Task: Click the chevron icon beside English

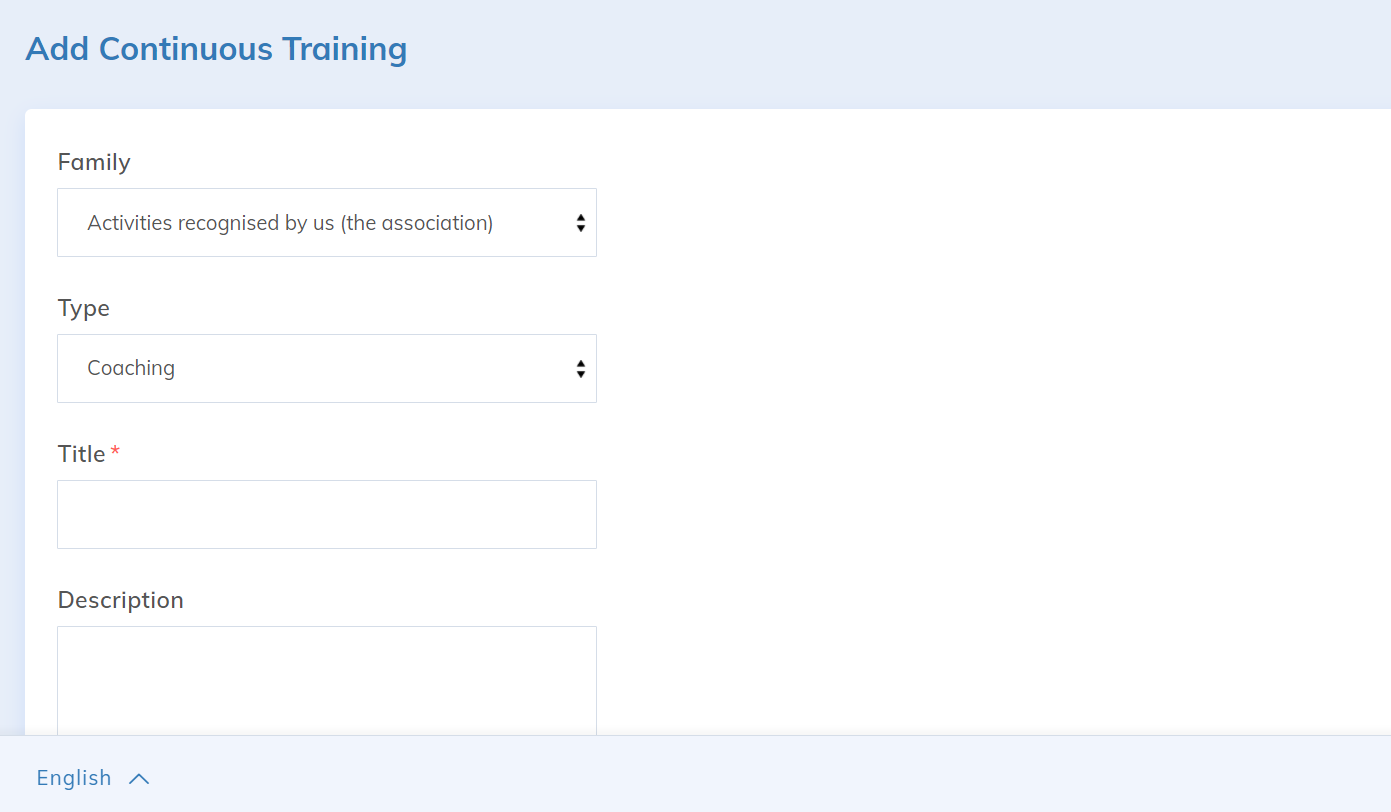Action: [x=139, y=778]
